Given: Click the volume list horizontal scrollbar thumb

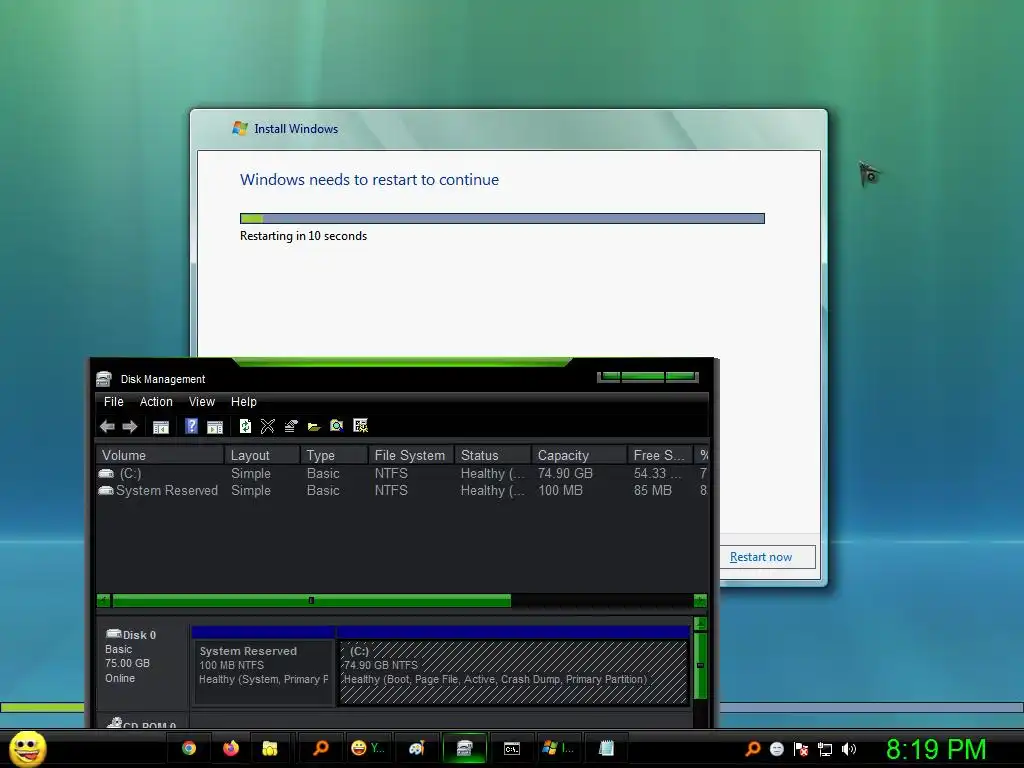Looking at the screenshot, I should [312, 600].
